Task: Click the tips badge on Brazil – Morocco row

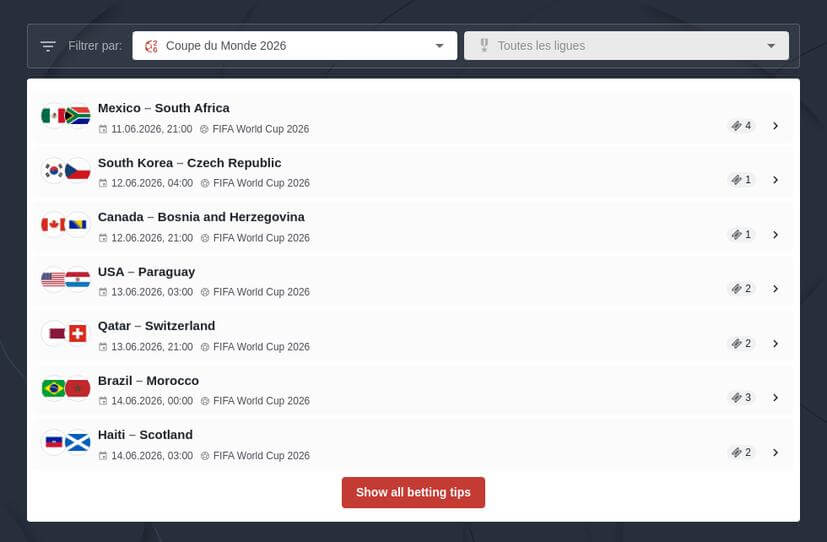Action: (741, 398)
